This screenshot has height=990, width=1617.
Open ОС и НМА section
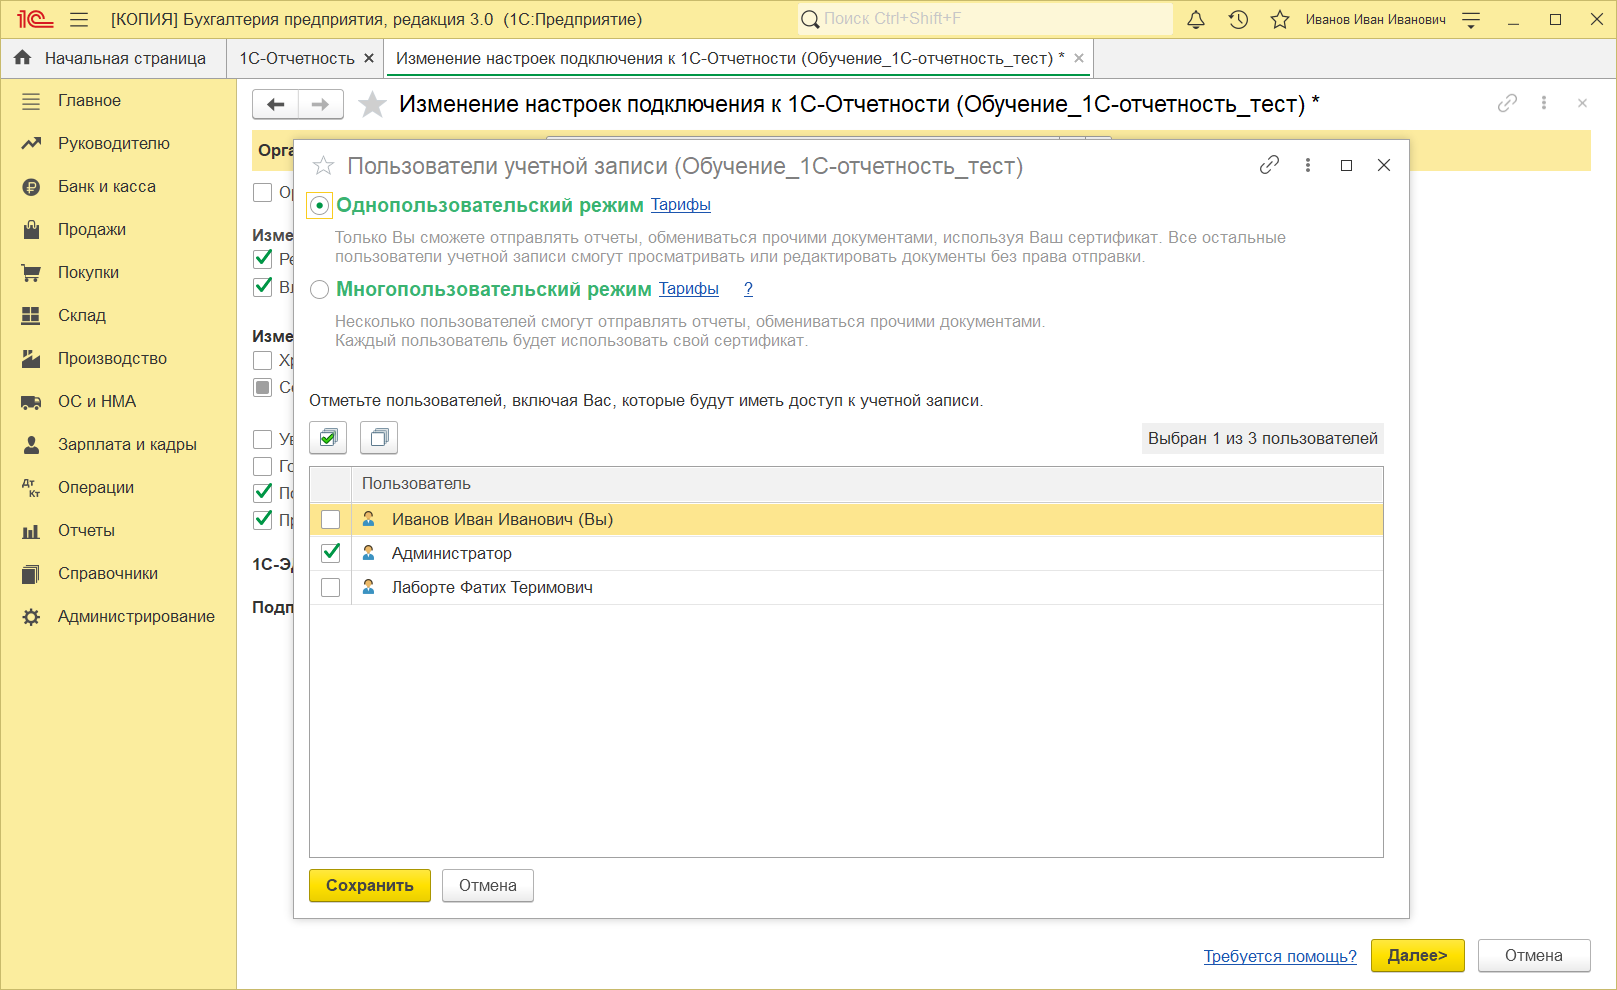[97, 401]
